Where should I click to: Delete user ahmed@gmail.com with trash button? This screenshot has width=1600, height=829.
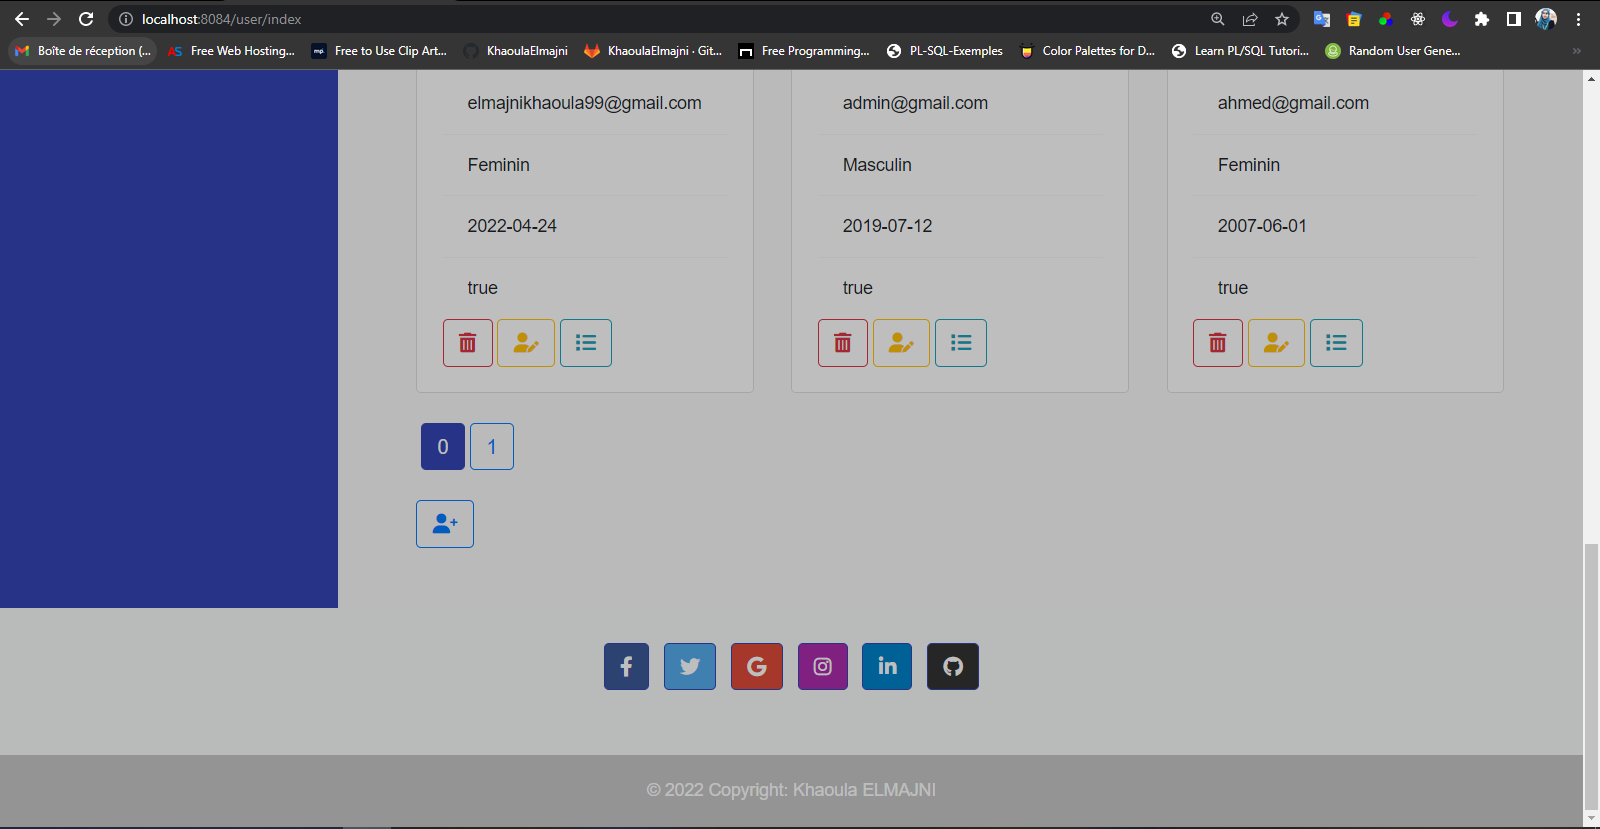click(x=1218, y=343)
